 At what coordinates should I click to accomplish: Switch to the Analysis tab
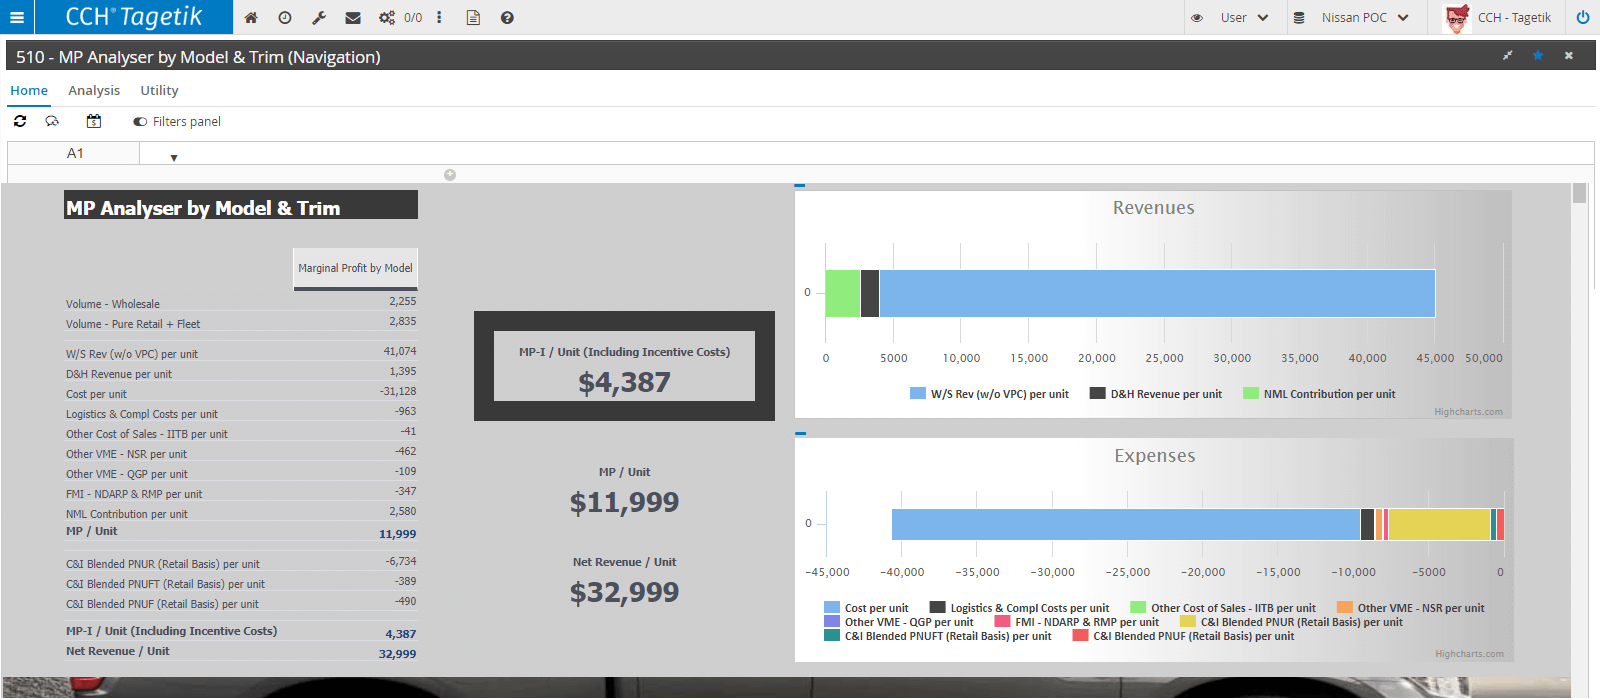pos(94,90)
